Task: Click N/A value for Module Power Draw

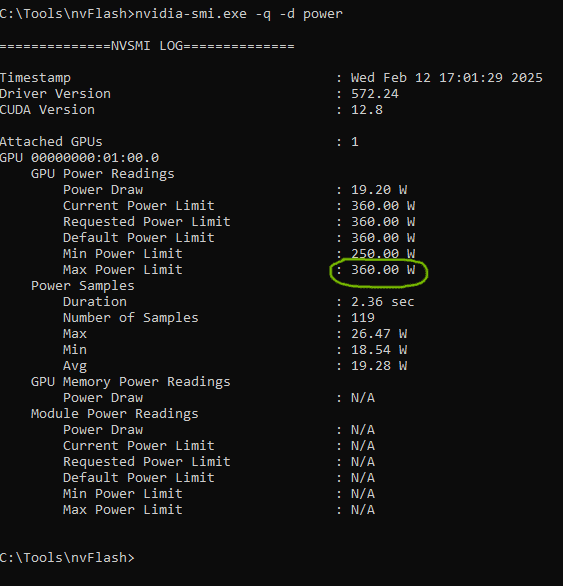Action: pyautogui.click(x=363, y=430)
